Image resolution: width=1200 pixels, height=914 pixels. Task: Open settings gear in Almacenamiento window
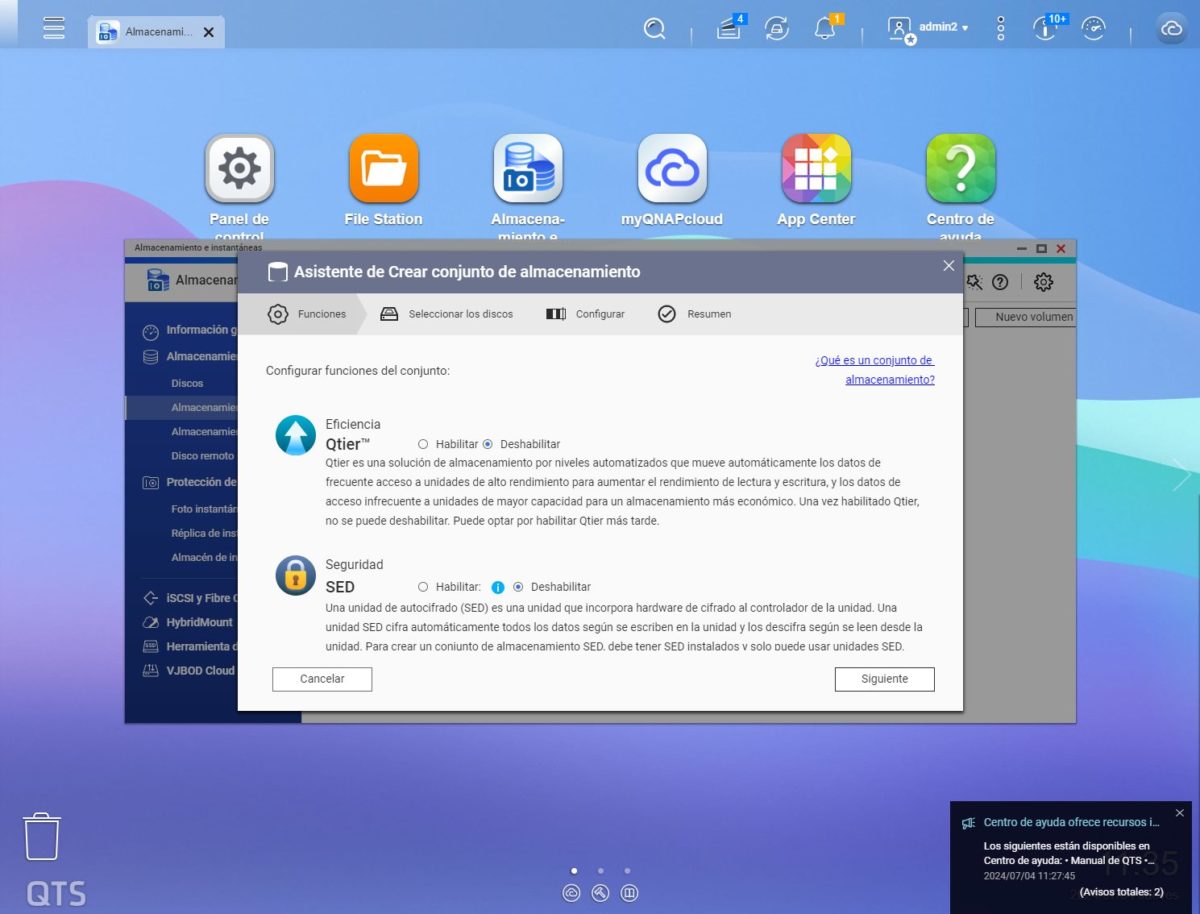pyautogui.click(x=1043, y=282)
